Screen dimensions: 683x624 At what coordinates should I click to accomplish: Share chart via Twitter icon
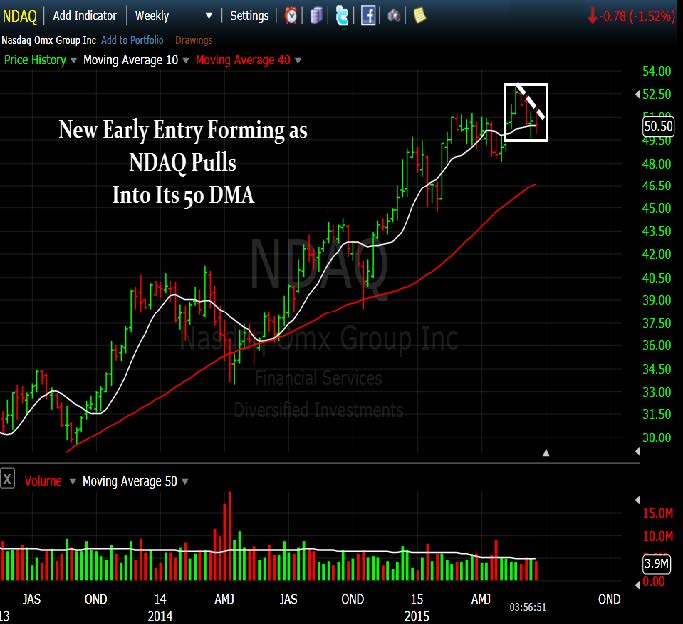click(x=342, y=16)
